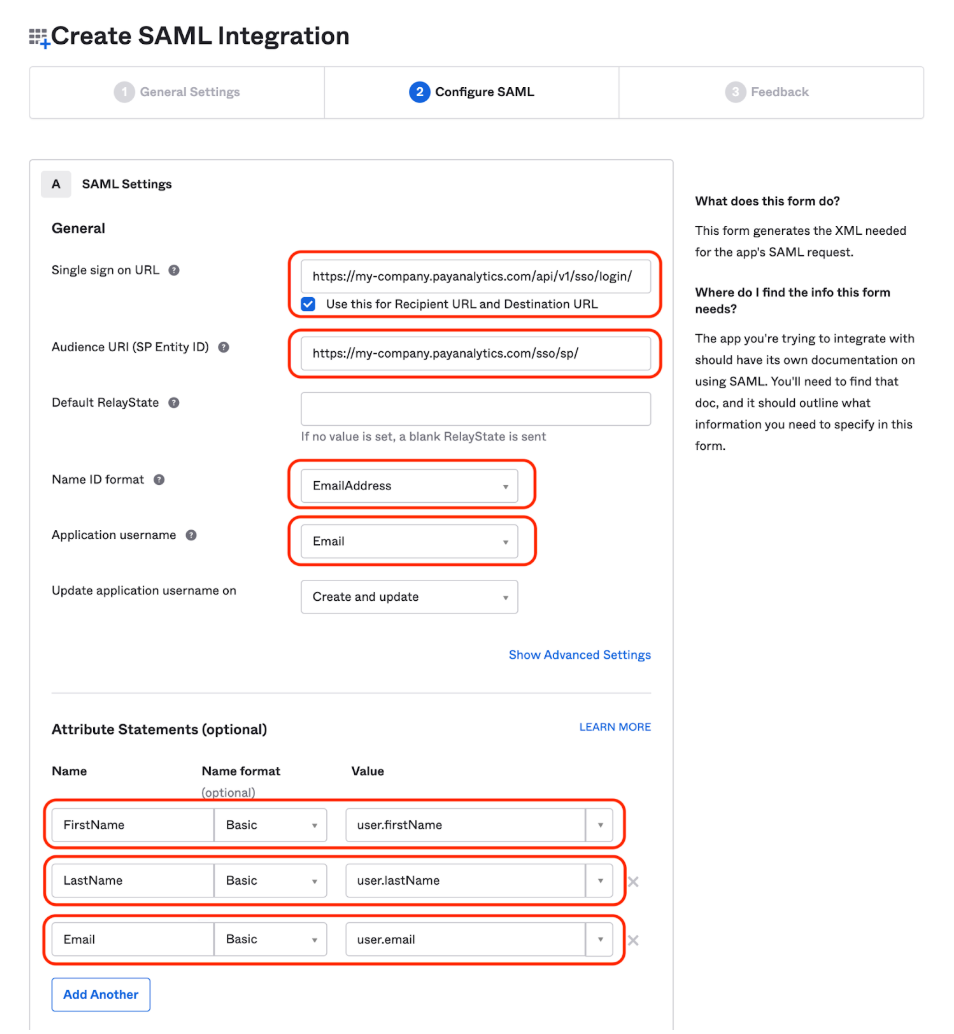Switch to the Feedback step tab
Screen dimensions: 954x1034
tap(768, 92)
